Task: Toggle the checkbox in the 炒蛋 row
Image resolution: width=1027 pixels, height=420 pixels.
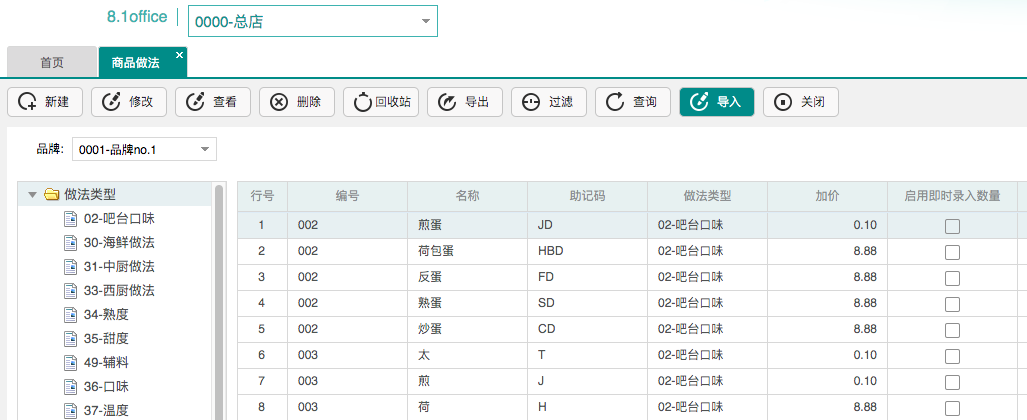Action: [952, 330]
